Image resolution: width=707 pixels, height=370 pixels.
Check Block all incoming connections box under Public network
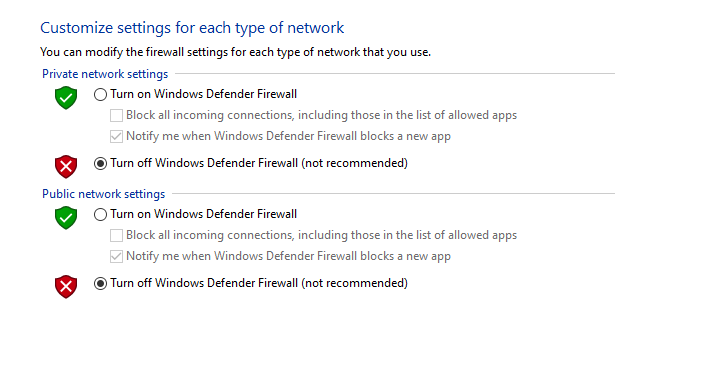point(116,235)
